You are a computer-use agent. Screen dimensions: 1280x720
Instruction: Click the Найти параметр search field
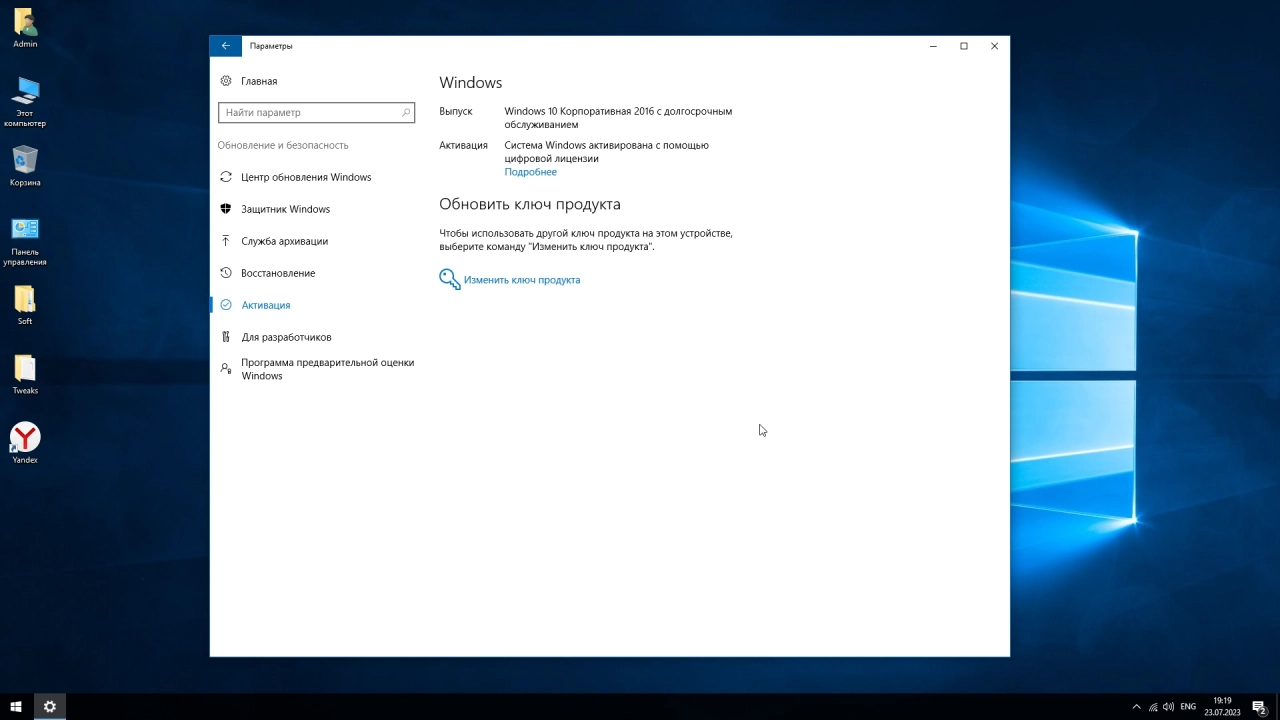click(x=316, y=113)
